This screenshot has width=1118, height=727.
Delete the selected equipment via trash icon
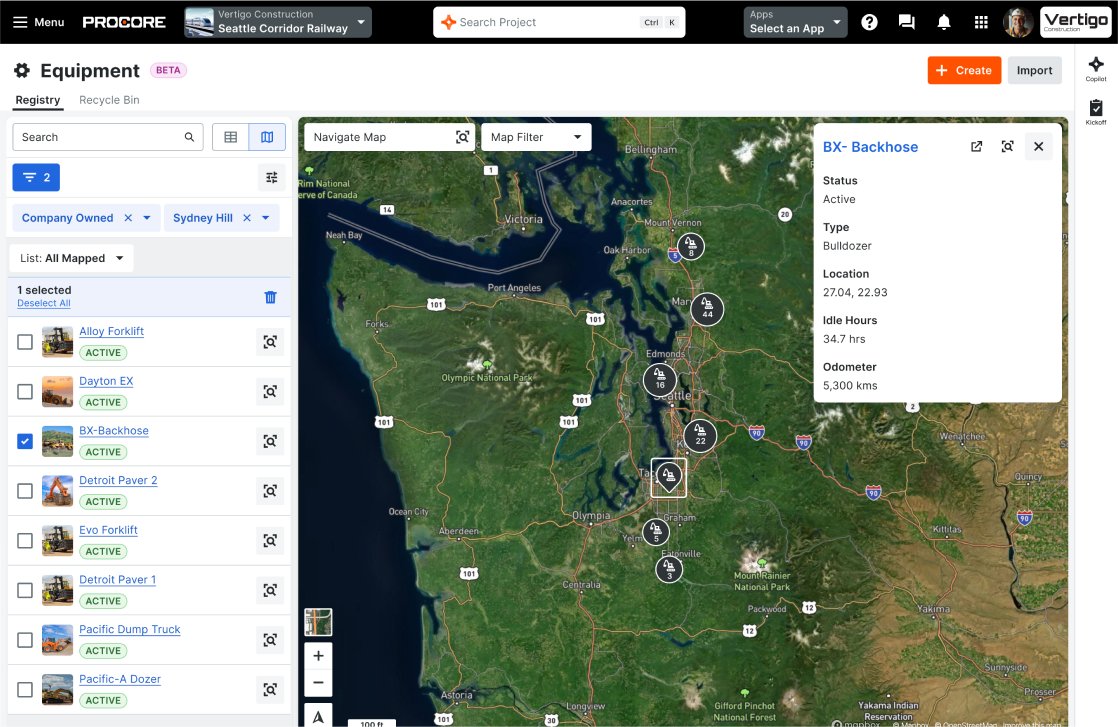pos(270,296)
